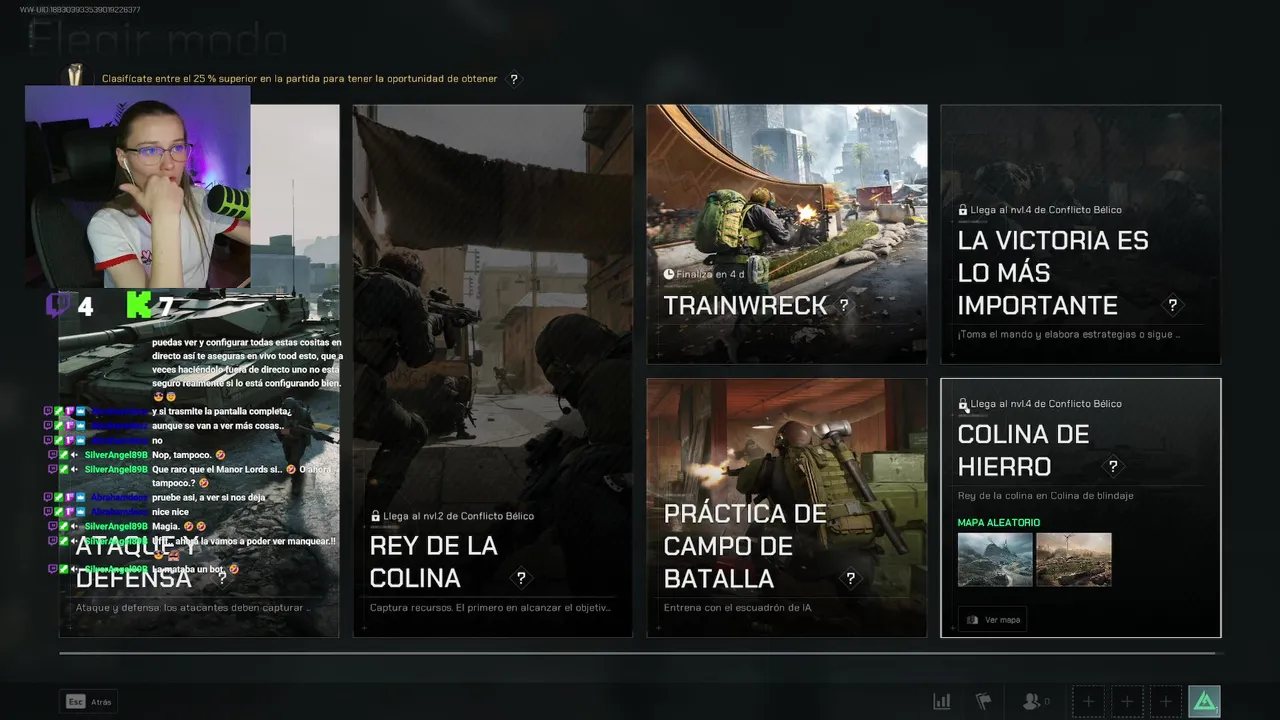Click the lock icon on Rey de la Colina

375,516
